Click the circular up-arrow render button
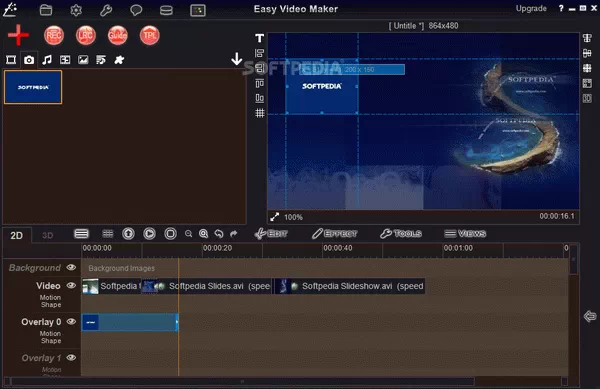Image resolution: width=600 pixels, height=389 pixels. (128, 233)
